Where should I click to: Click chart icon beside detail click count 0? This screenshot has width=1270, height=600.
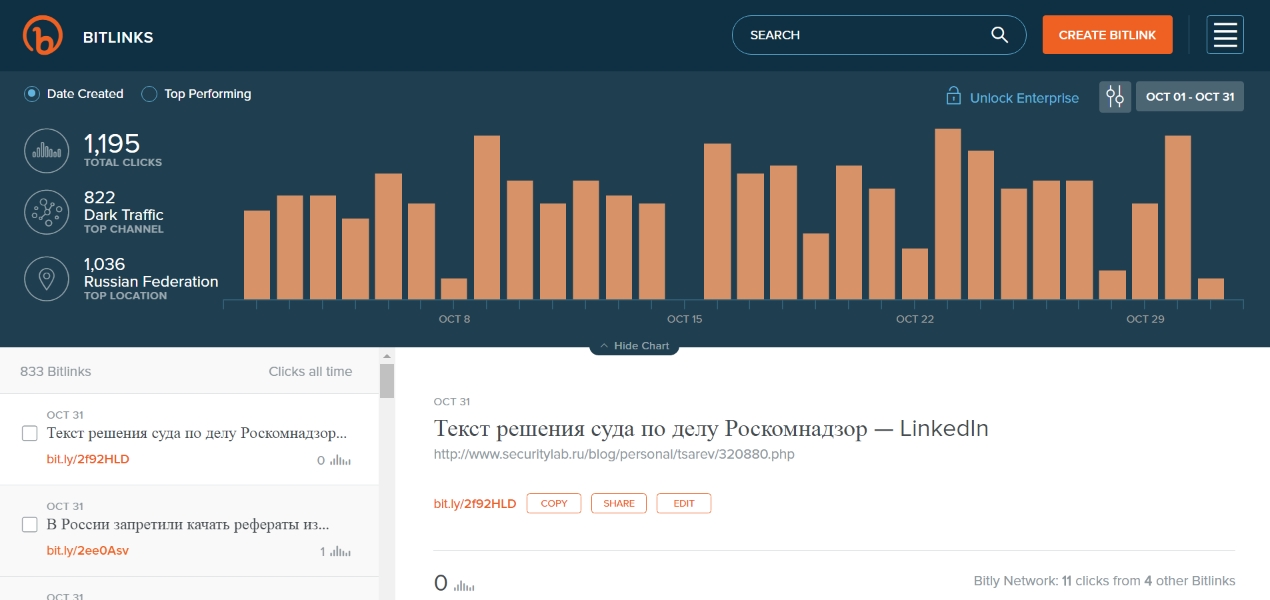click(465, 586)
